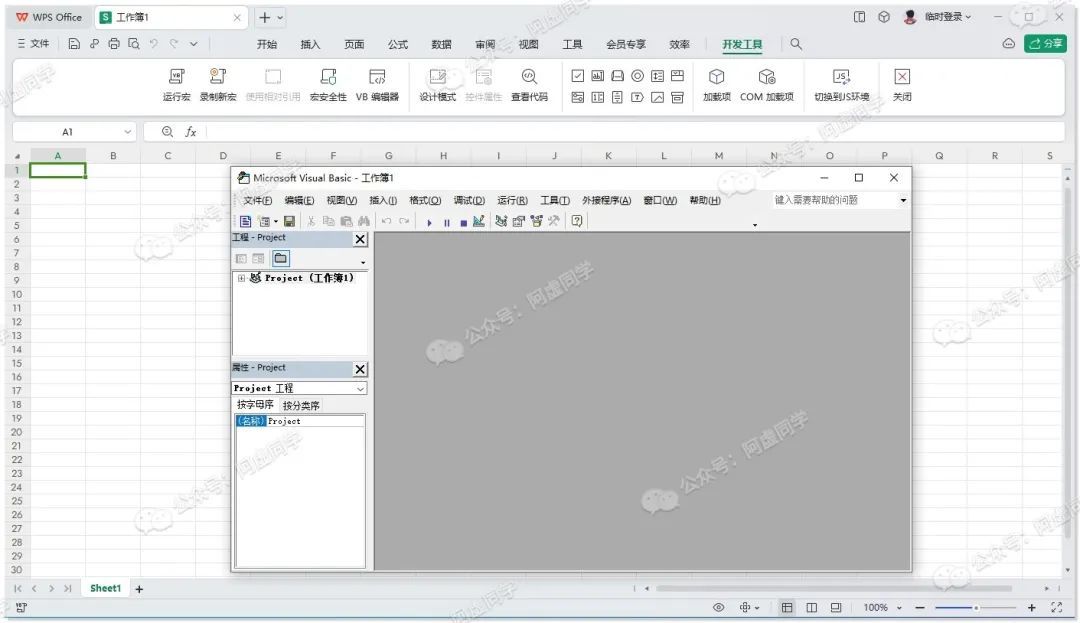Click the green 分享 share button
The image size is (1080, 623).
click(x=1045, y=44)
